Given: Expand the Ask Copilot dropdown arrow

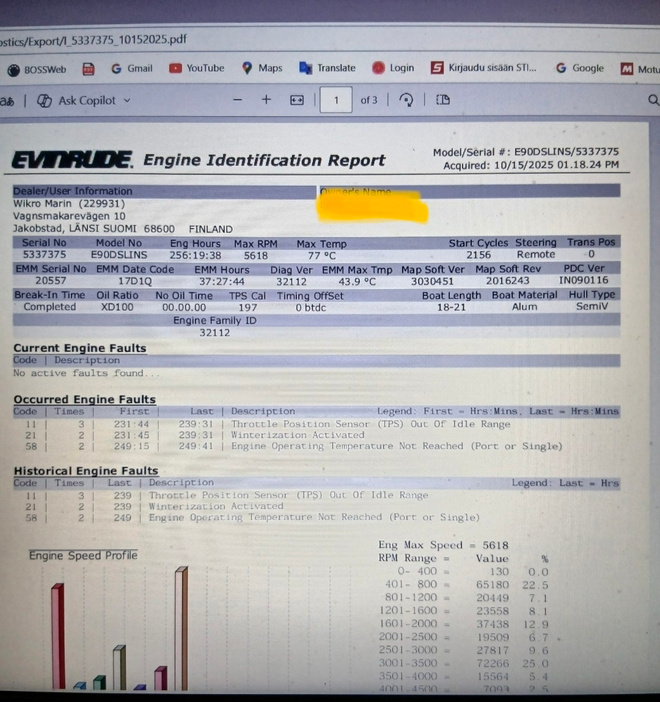Looking at the screenshot, I should click(x=127, y=101).
